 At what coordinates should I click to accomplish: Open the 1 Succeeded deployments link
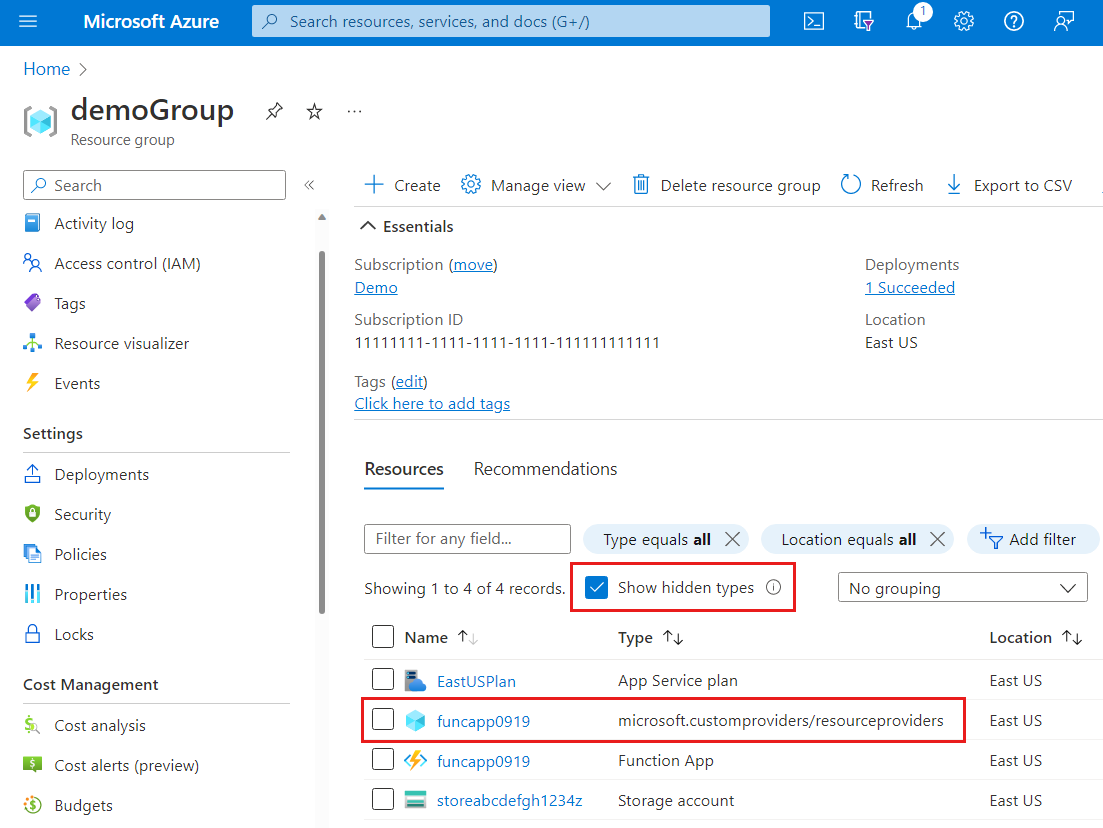(x=909, y=287)
